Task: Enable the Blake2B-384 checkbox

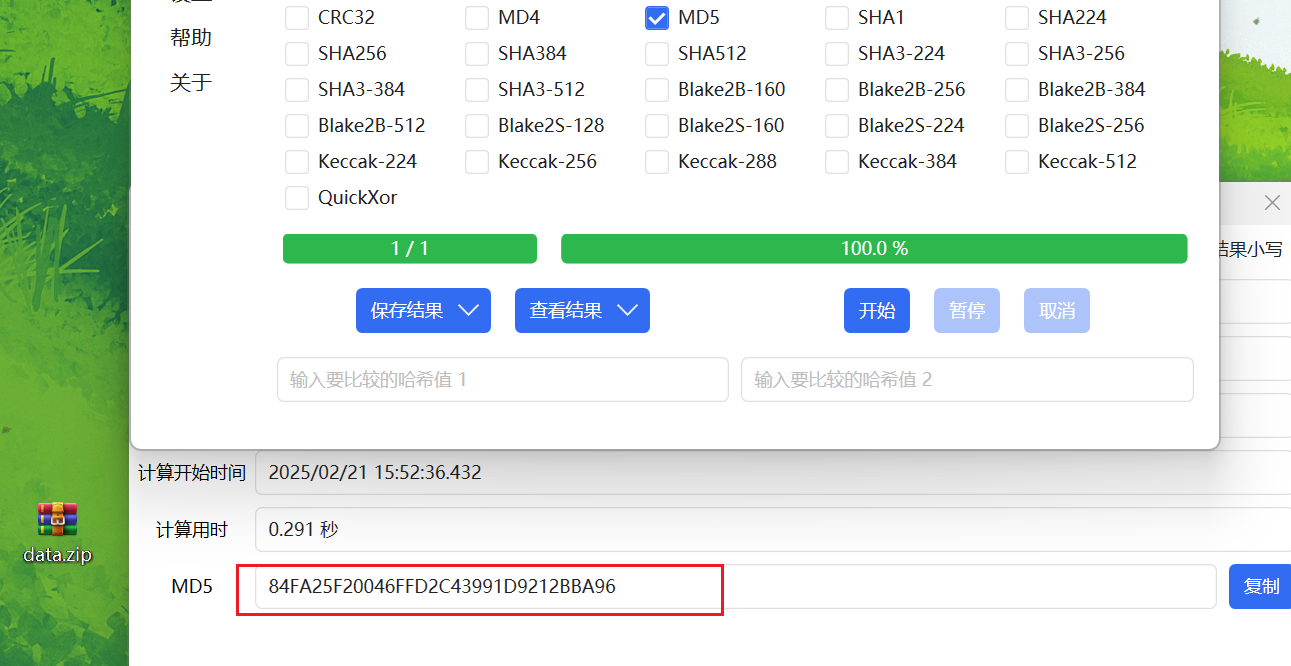Action: pyautogui.click(x=1017, y=90)
